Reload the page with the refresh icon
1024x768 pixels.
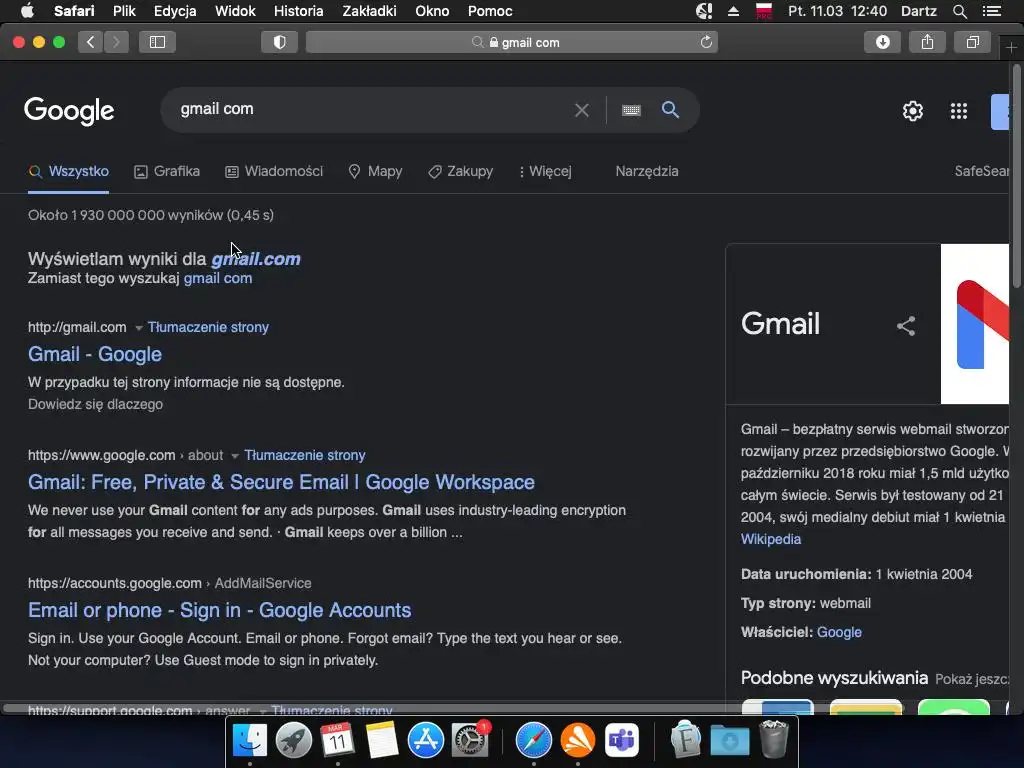(x=706, y=42)
